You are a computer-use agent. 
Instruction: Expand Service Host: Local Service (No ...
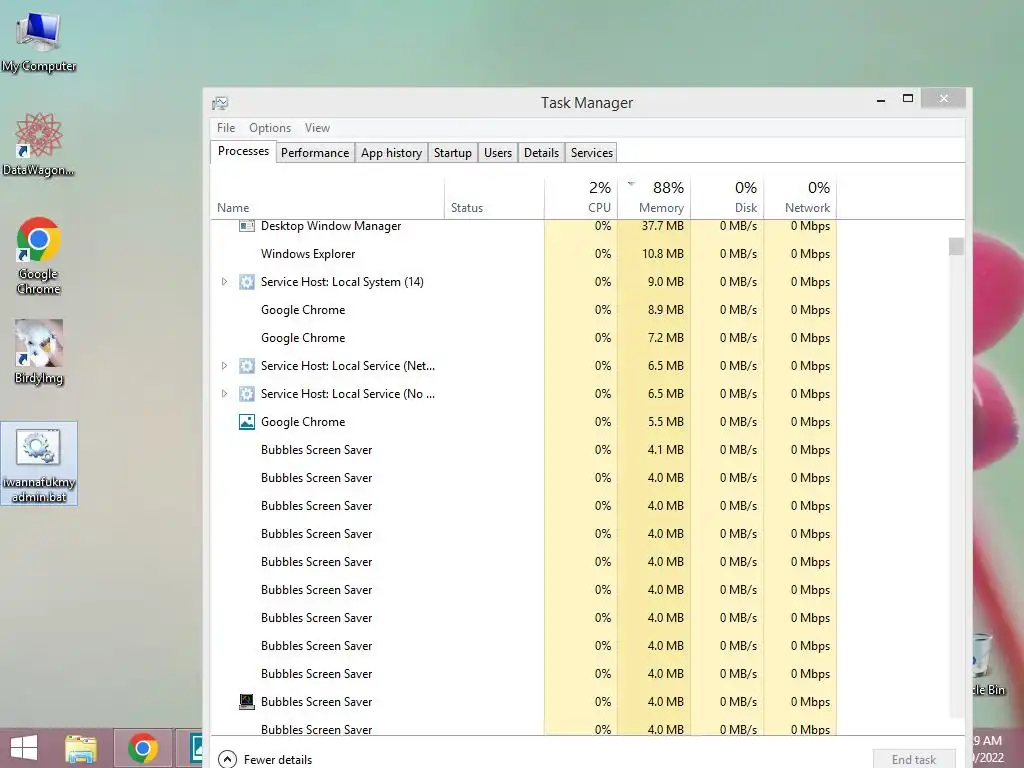point(224,394)
